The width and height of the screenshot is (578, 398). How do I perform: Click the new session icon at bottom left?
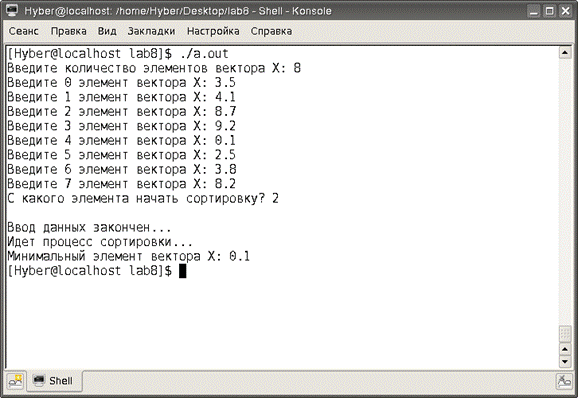point(15,381)
